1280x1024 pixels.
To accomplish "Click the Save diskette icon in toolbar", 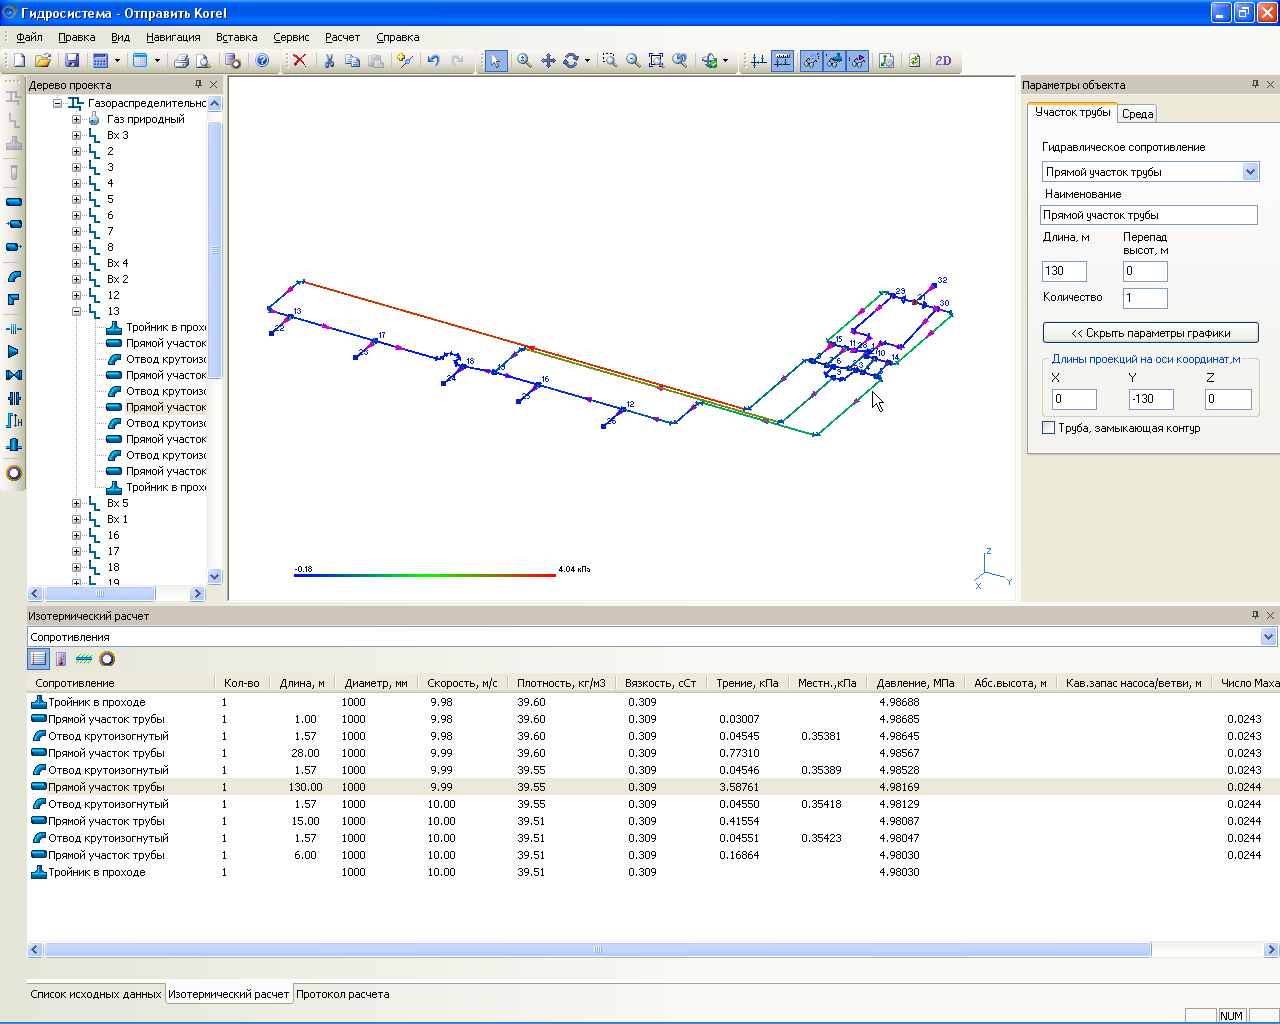I will click(x=71, y=61).
